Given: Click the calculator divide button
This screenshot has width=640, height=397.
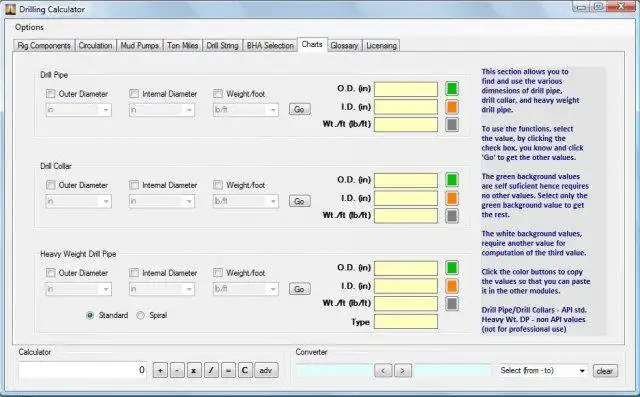Looking at the screenshot, I should point(211,370).
